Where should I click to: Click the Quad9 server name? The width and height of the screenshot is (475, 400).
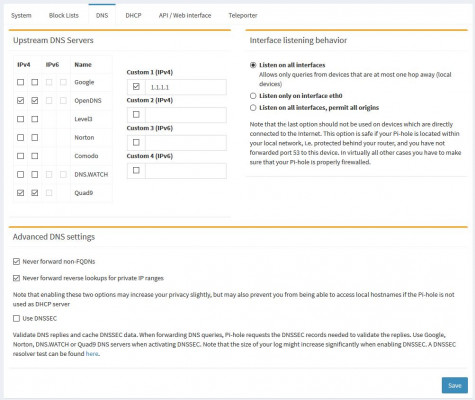(x=84, y=193)
